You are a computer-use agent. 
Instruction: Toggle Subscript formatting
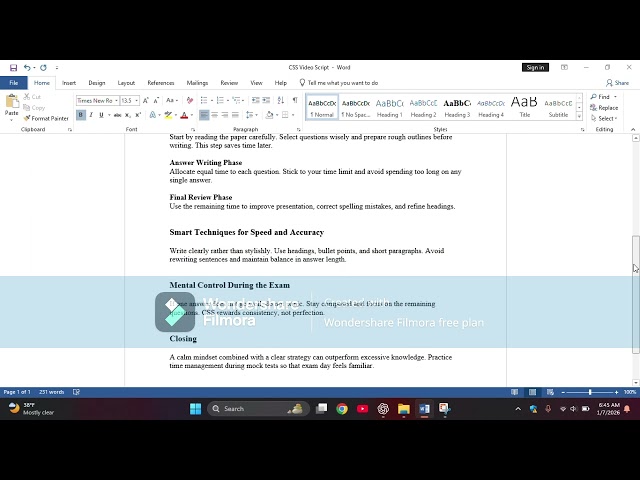click(x=128, y=115)
